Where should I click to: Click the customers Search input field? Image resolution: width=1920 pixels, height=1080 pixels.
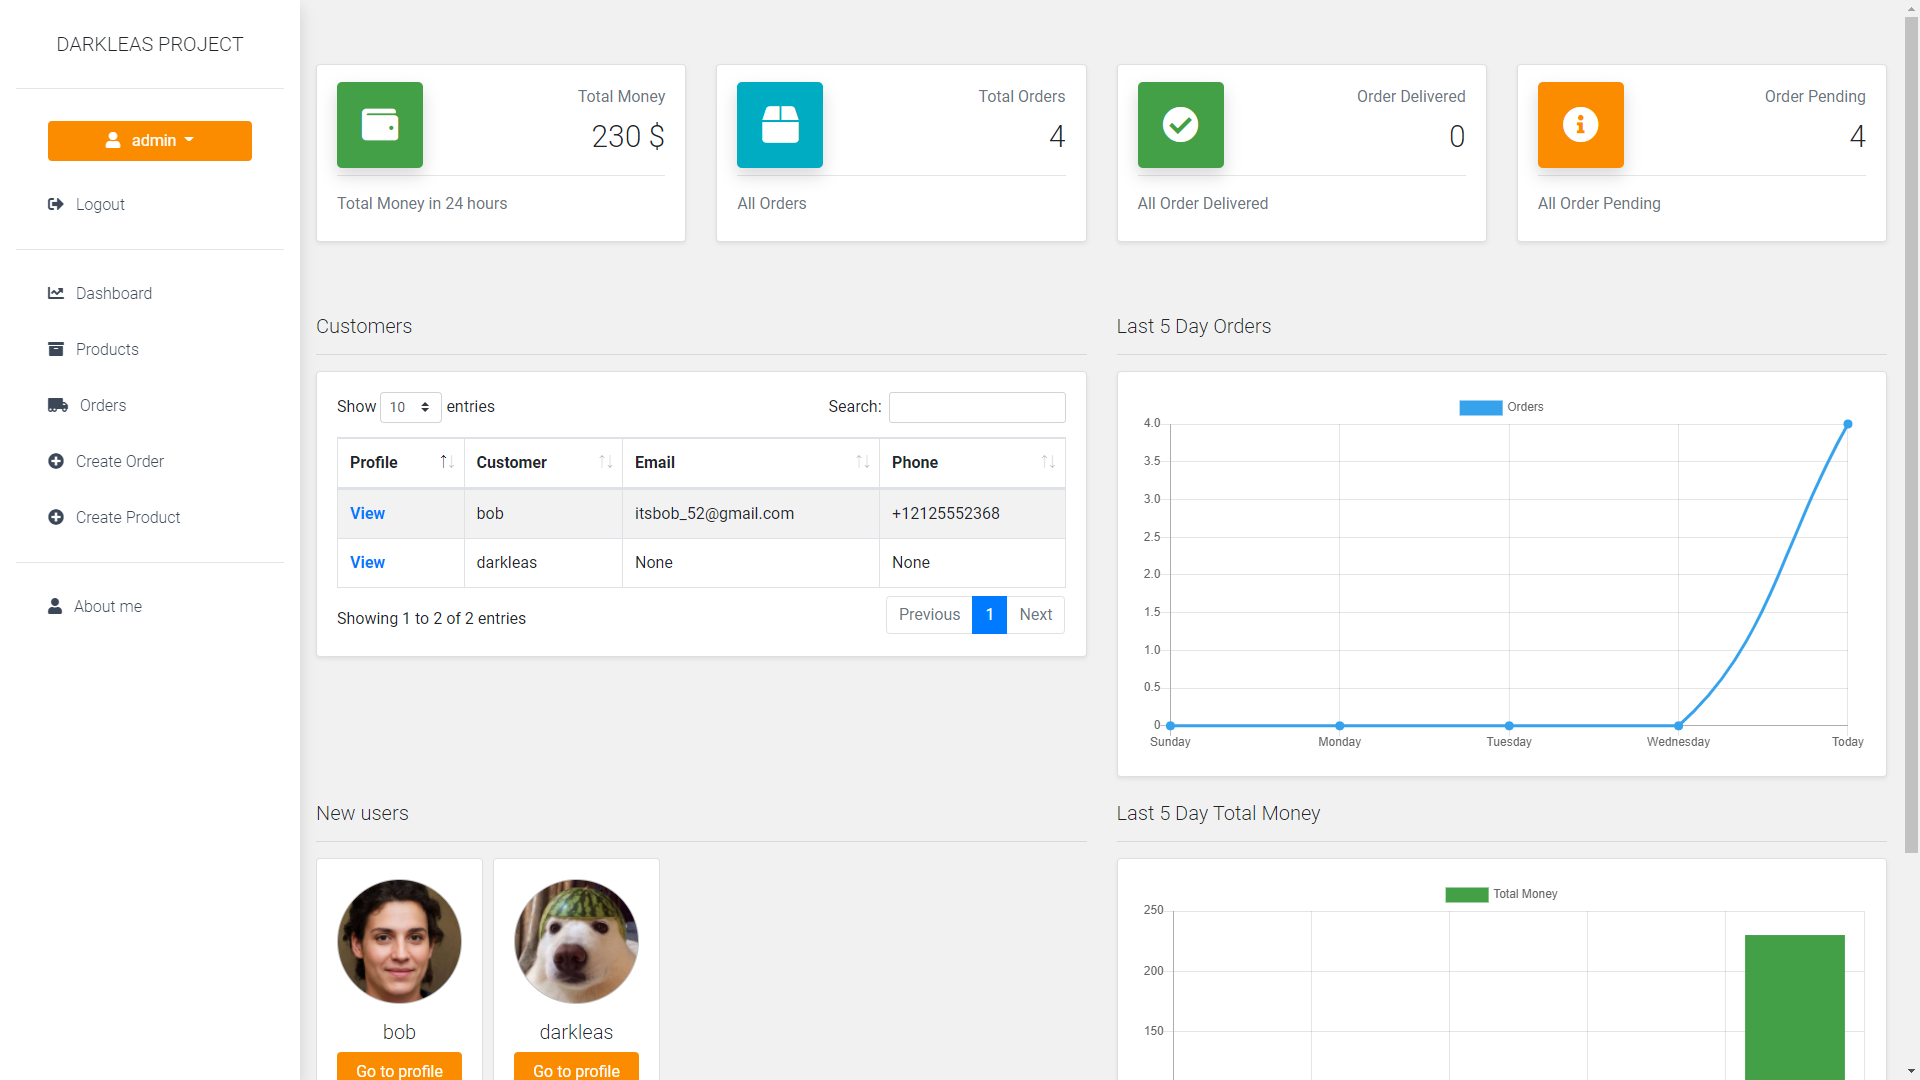click(x=977, y=407)
